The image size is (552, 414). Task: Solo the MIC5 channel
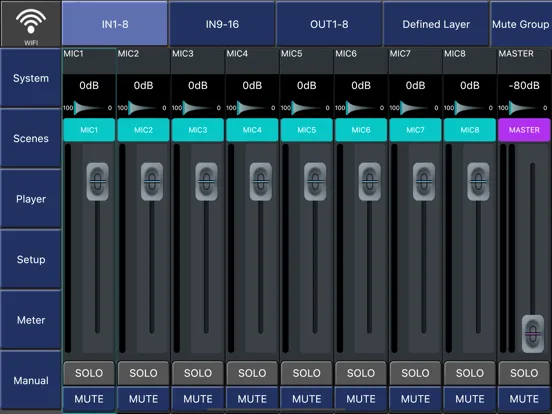(307, 373)
